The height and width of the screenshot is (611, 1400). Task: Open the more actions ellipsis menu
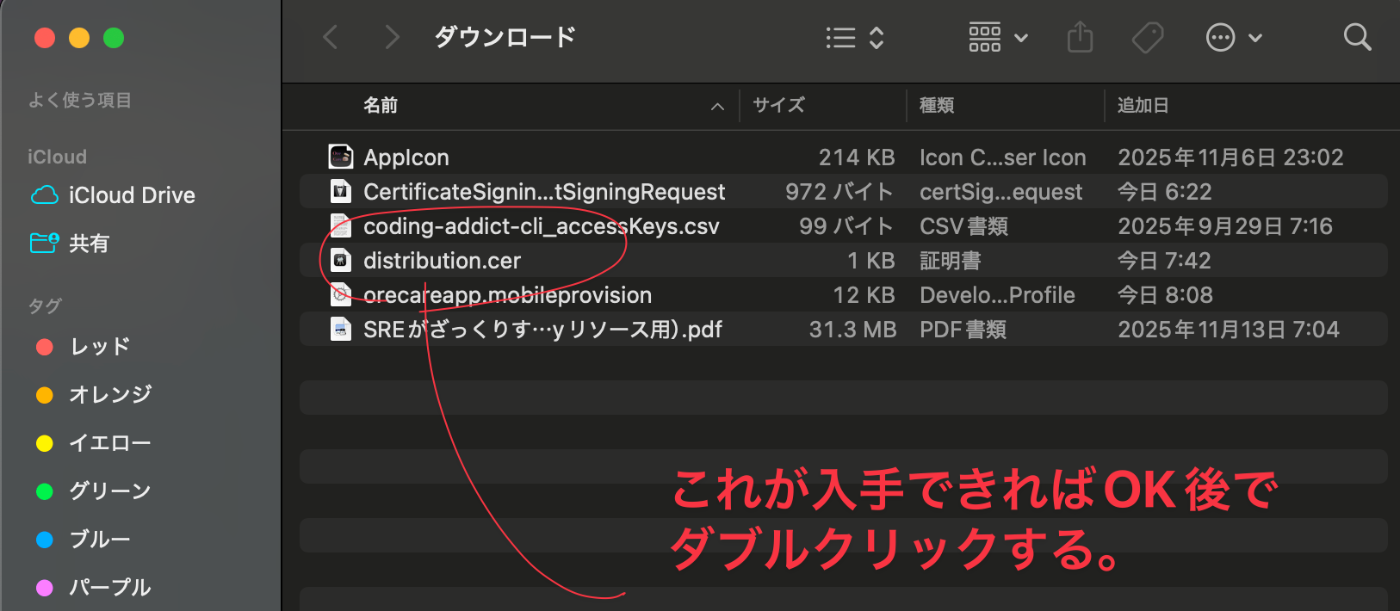1234,38
